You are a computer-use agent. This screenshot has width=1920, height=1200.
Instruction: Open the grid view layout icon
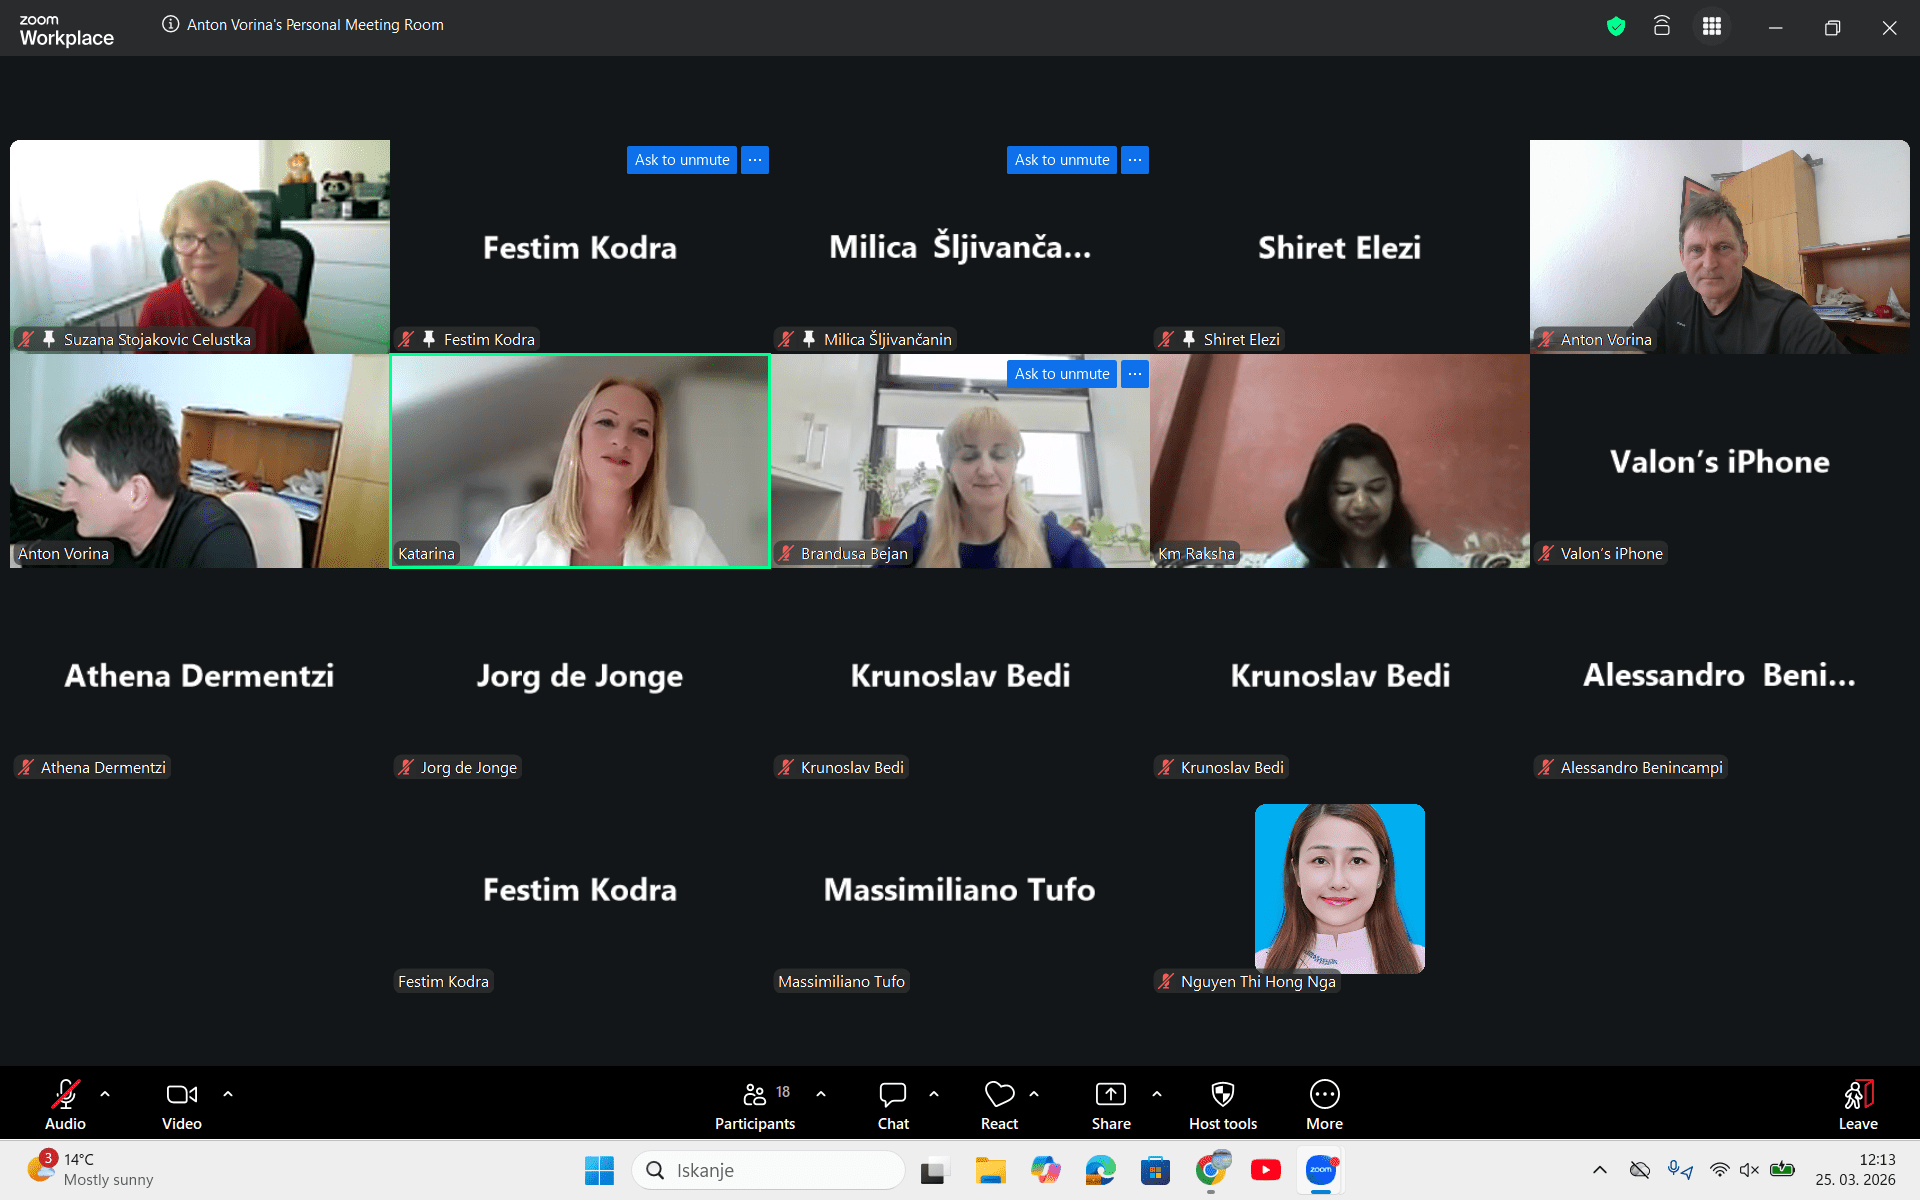click(1712, 27)
